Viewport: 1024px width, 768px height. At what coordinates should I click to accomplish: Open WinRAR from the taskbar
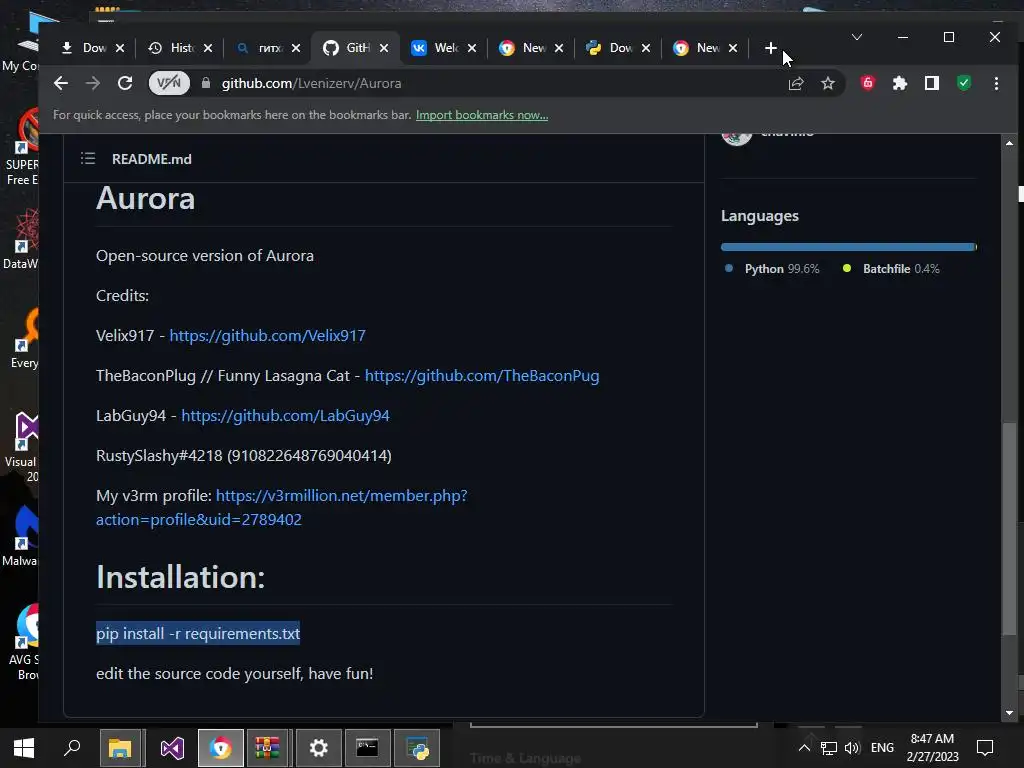point(267,748)
